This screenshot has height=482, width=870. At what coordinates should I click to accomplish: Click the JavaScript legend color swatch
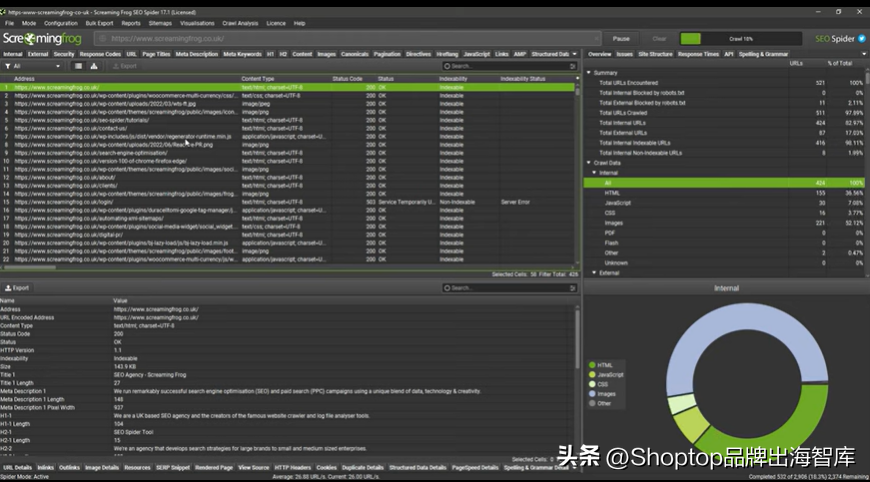pyautogui.click(x=592, y=374)
